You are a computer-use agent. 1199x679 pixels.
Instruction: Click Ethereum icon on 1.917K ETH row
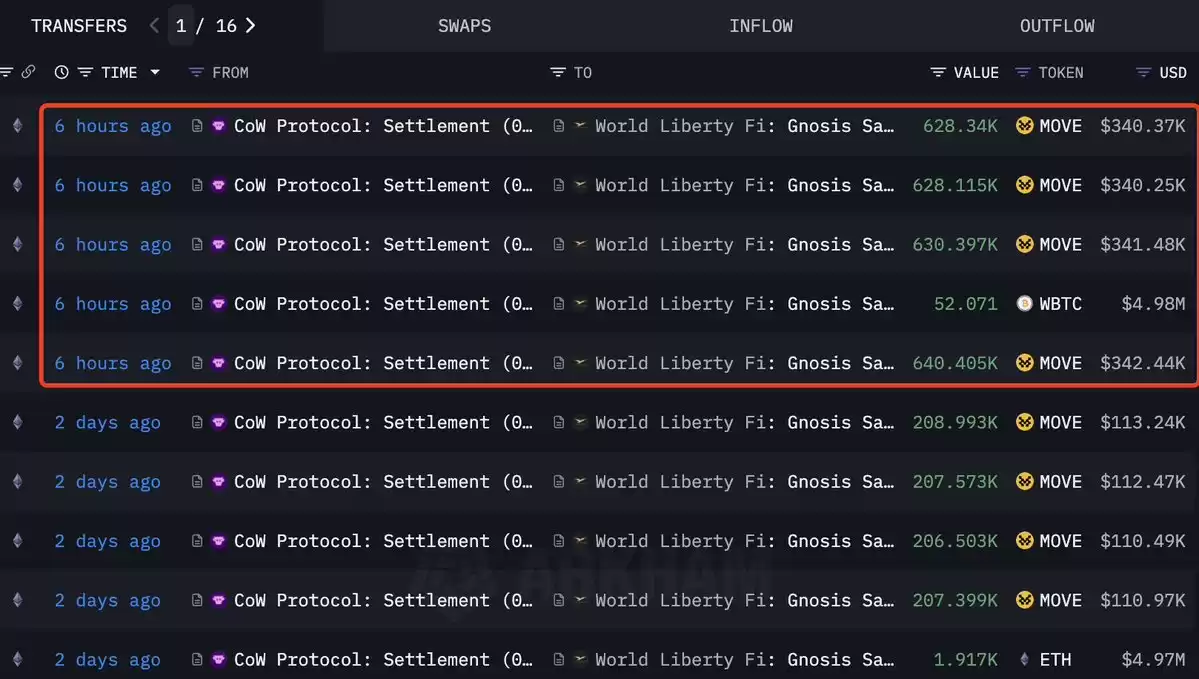pyautogui.click(x=18, y=659)
